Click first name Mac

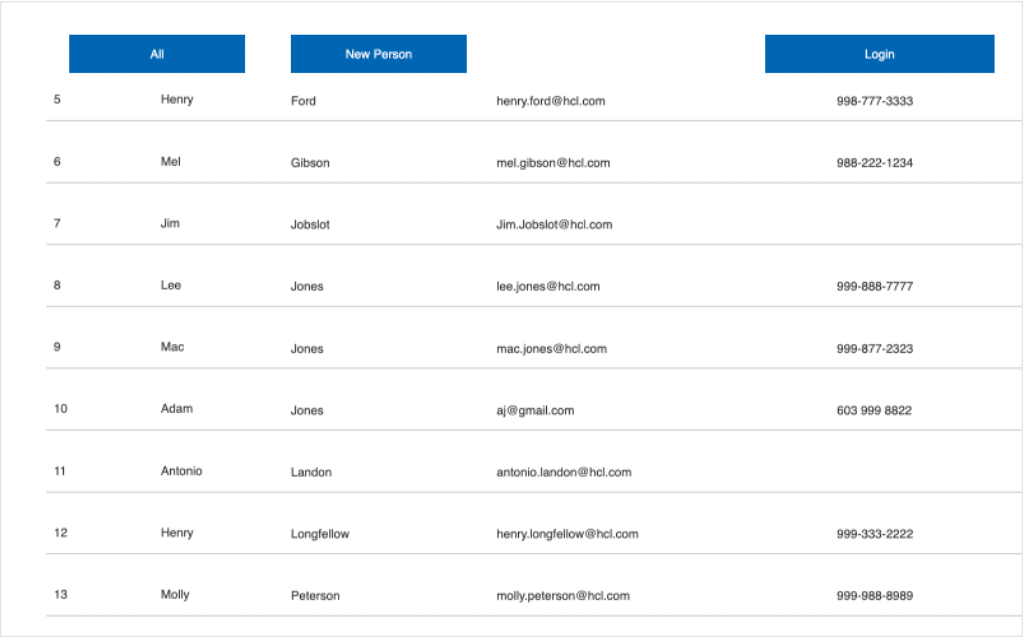click(x=172, y=347)
